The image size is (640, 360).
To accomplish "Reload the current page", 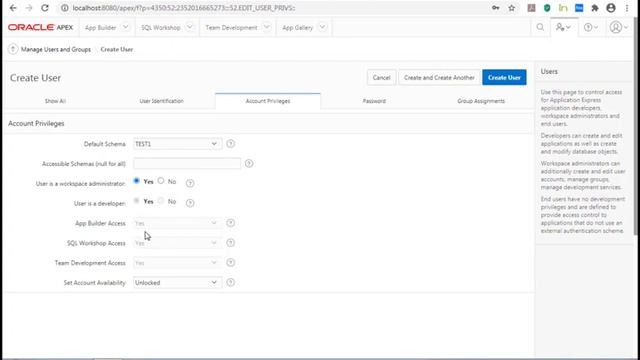I will pos(45,8).
